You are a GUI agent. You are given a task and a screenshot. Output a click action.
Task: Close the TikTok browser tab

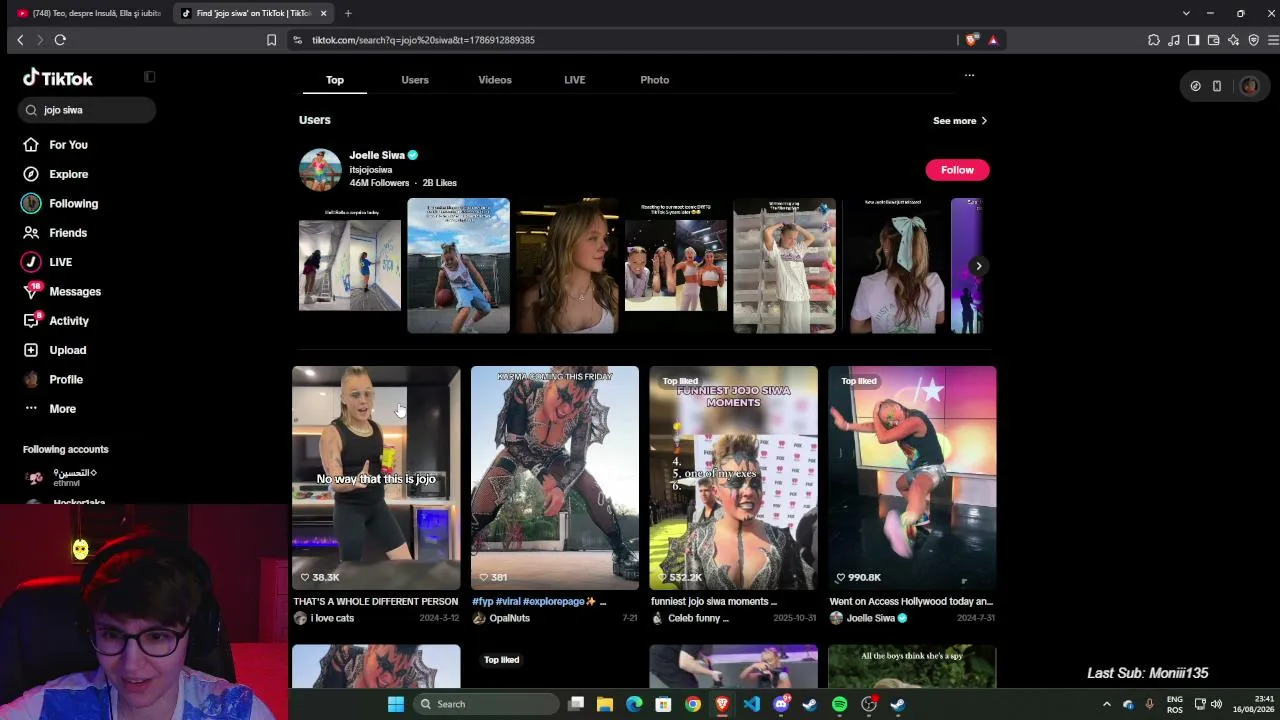tap(323, 13)
